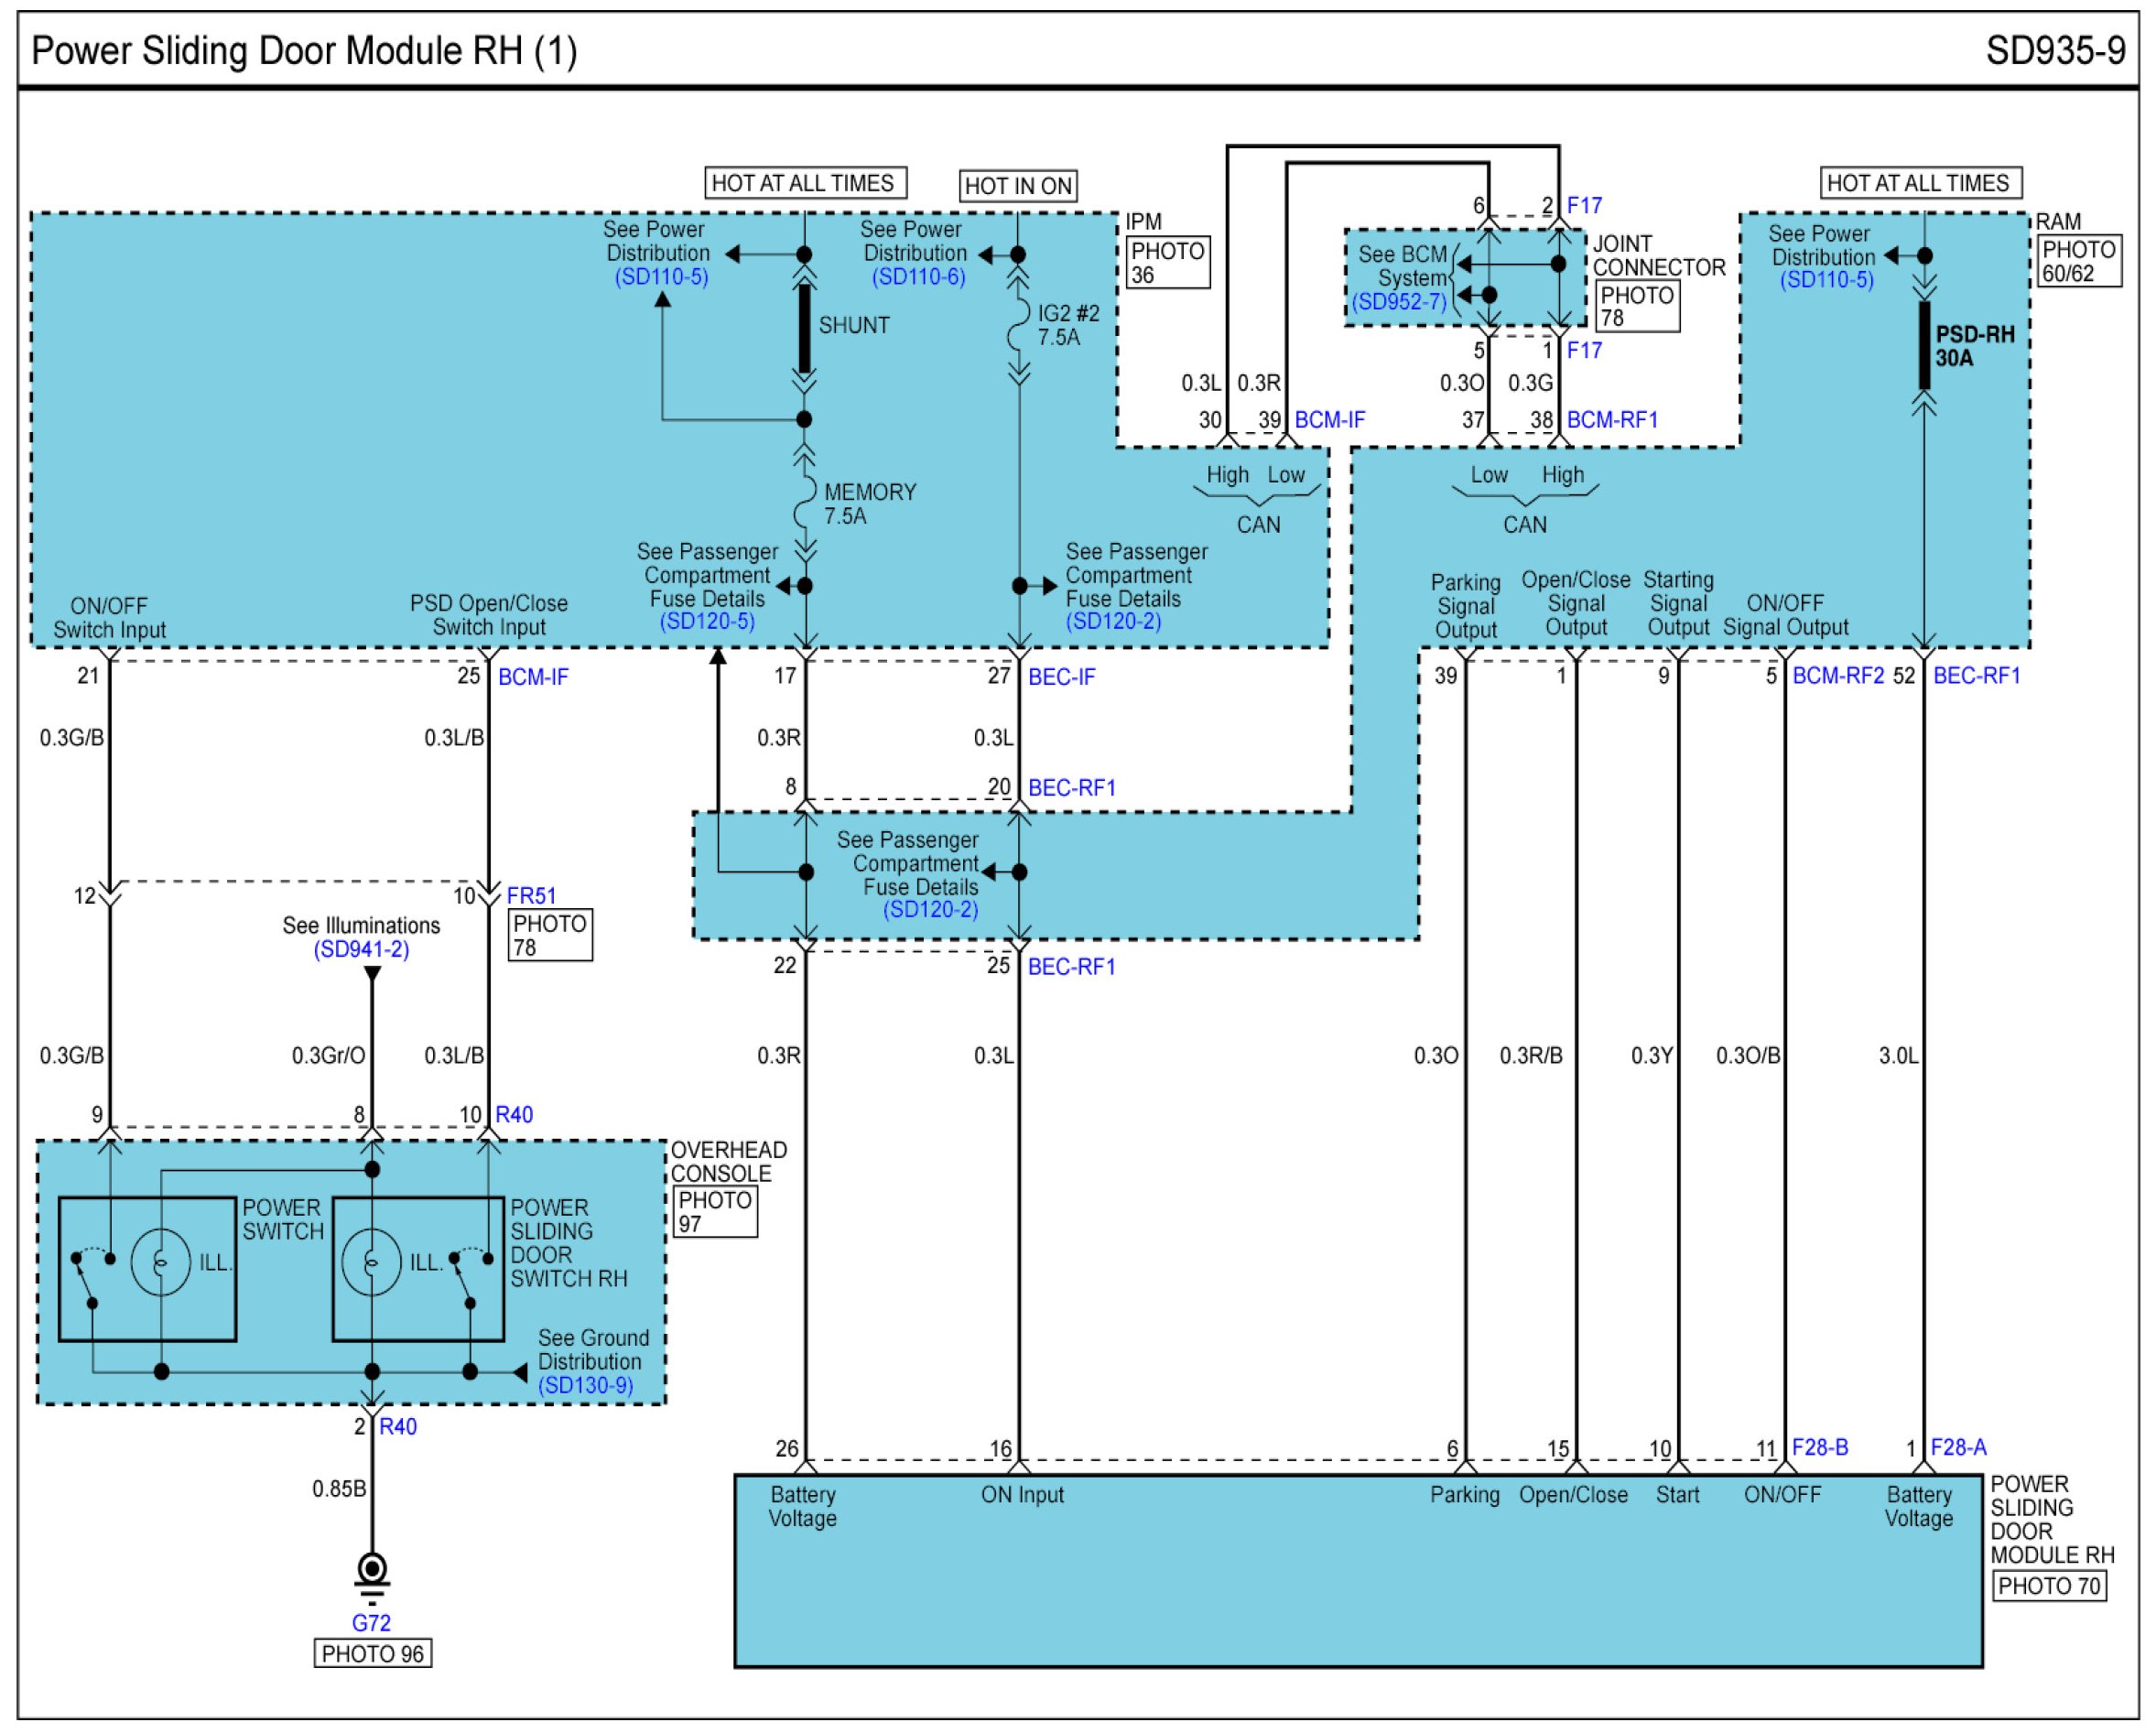Click the Power Sliding Door Switch ILL. lamp symbol
The image size is (2156, 1733).
click(x=371, y=1262)
